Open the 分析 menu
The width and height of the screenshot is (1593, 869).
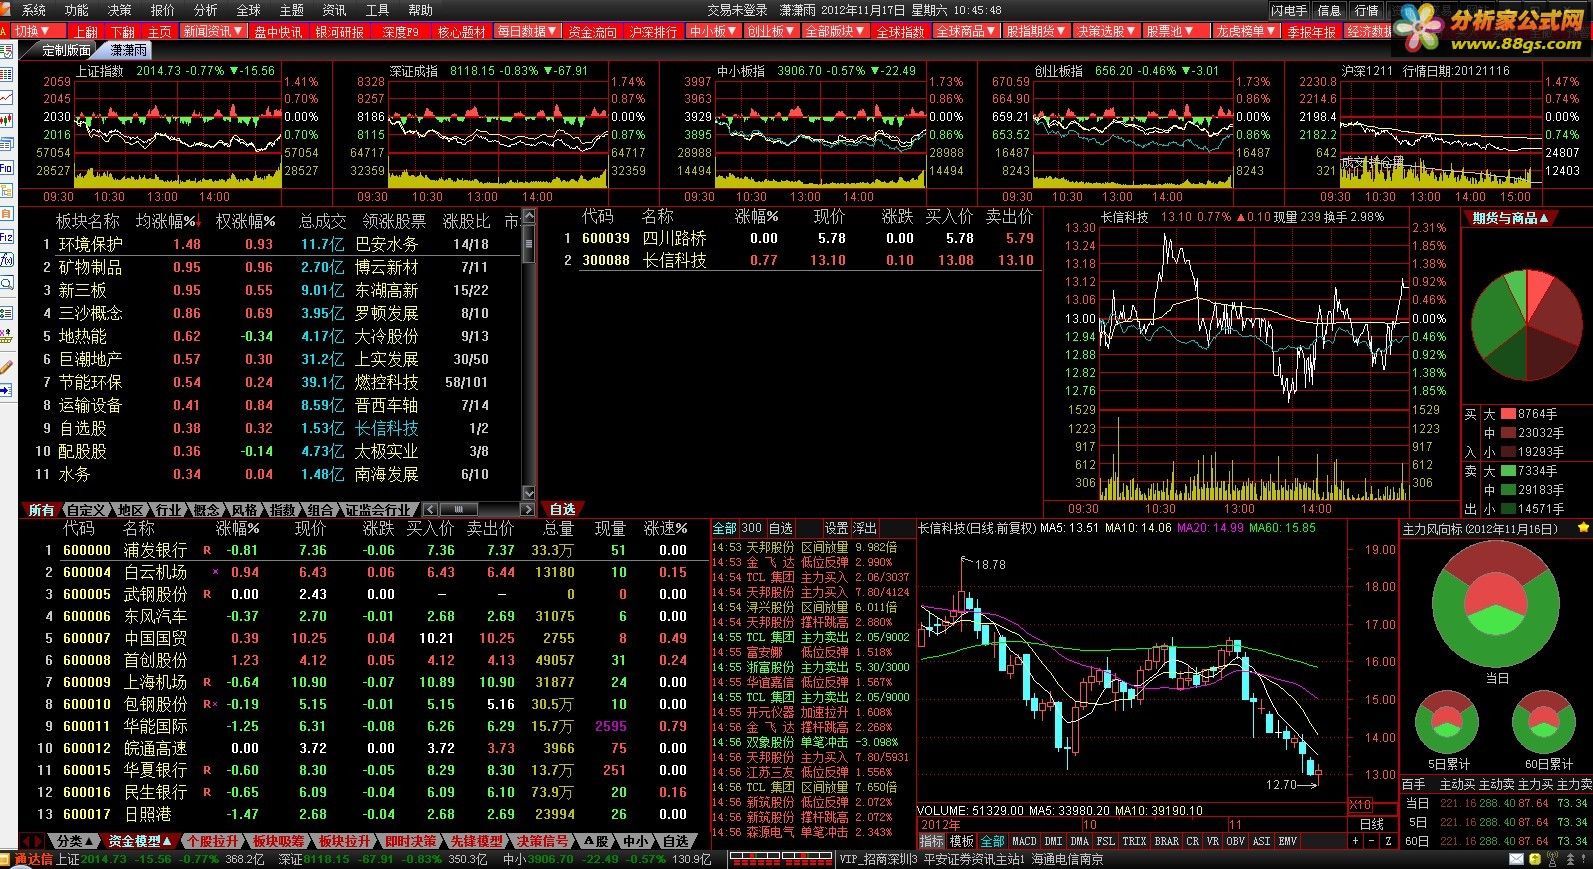pyautogui.click(x=205, y=10)
